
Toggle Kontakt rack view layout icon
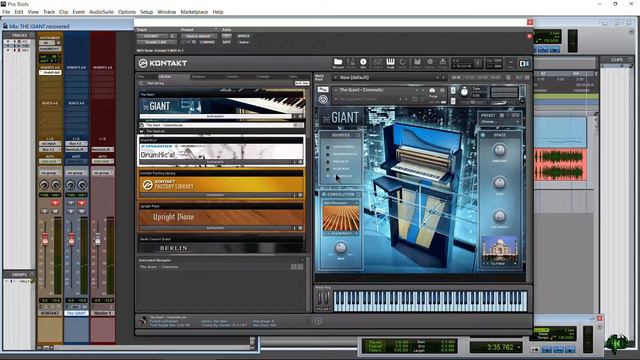pyautogui.click(x=524, y=63)
